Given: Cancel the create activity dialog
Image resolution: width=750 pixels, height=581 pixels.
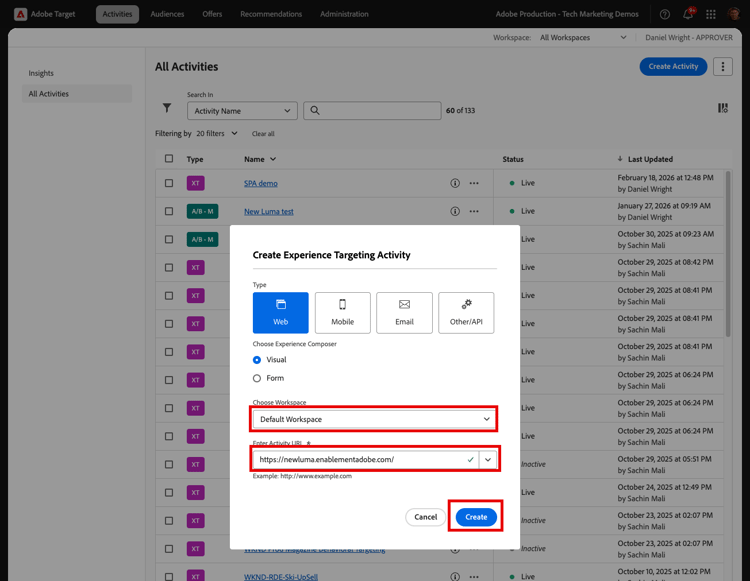Looking at the screenshot, I should 425,517.
